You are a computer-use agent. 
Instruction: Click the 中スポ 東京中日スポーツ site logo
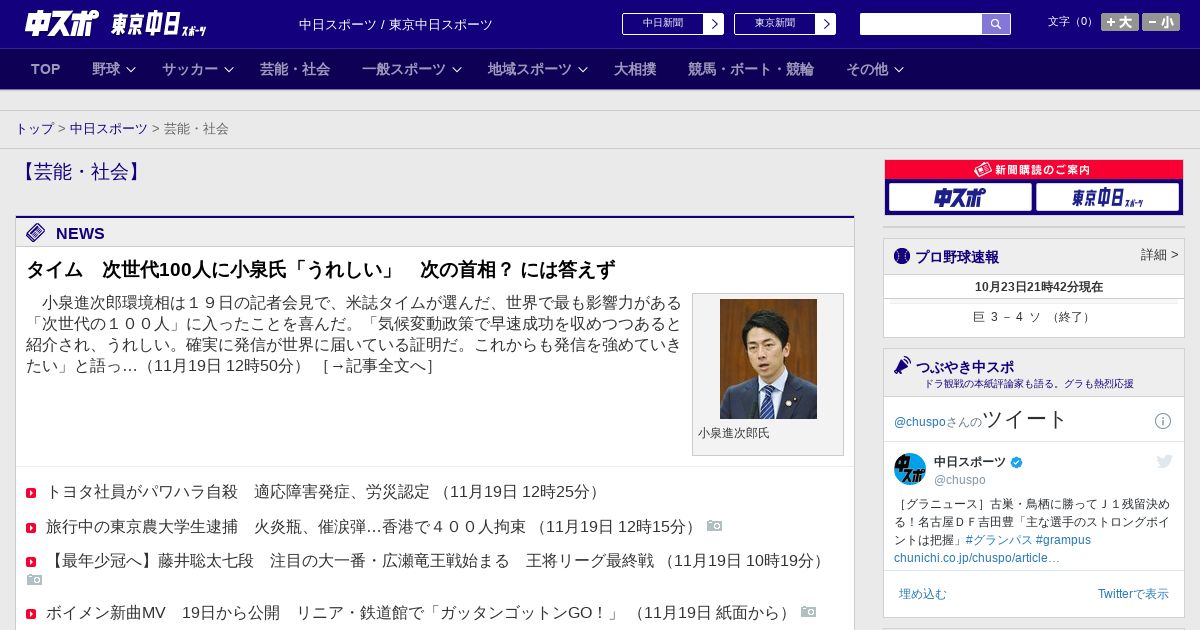coord(116,23)
